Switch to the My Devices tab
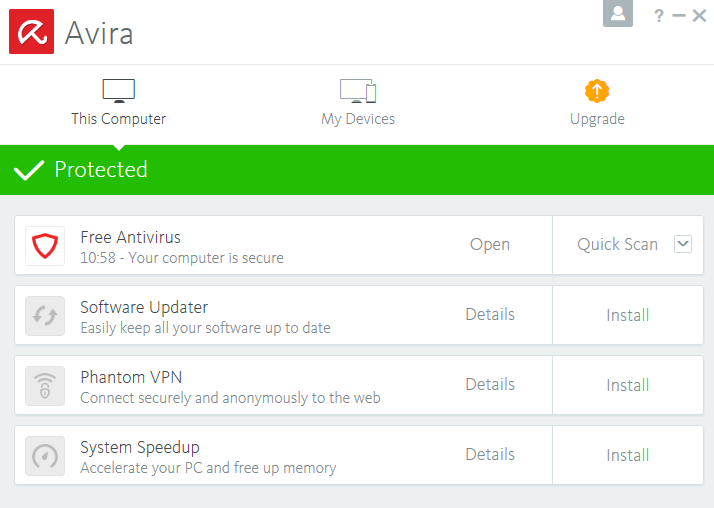The image size is (714, 508). (357, 104)
